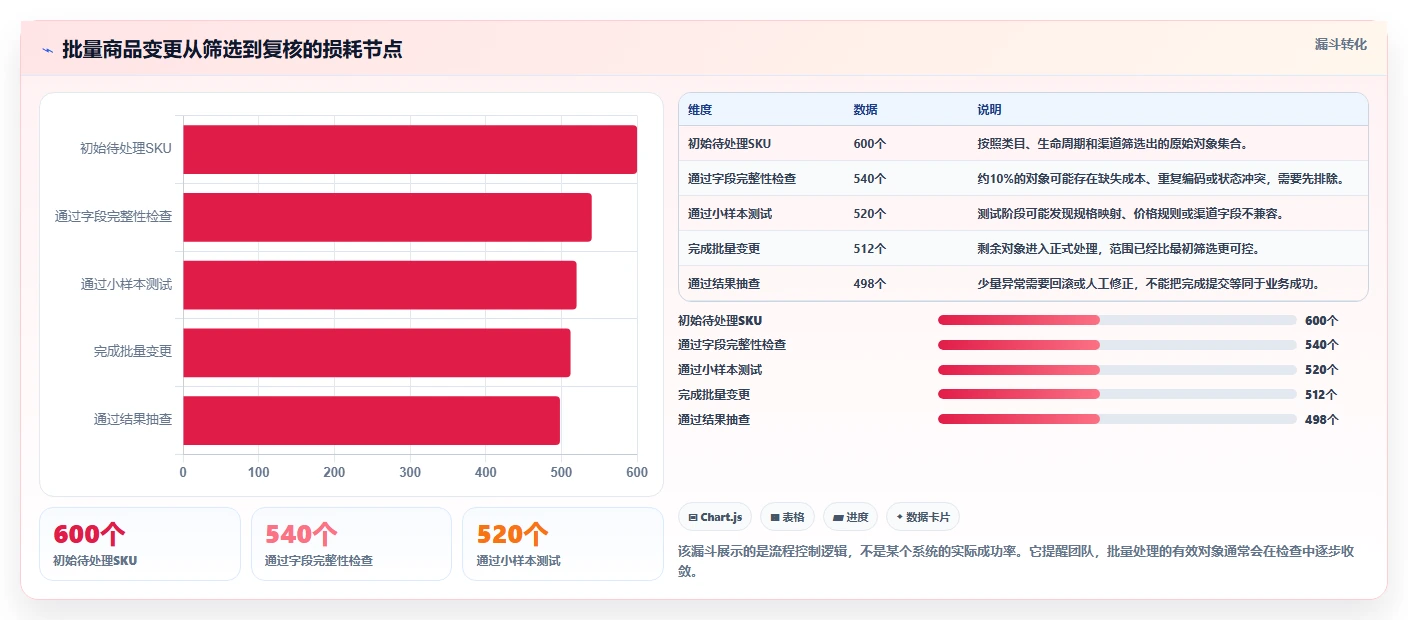Screen dimensions: 1408x620
Task: Click the 通过小样本测试 table row label
Action: click(730, 214)
